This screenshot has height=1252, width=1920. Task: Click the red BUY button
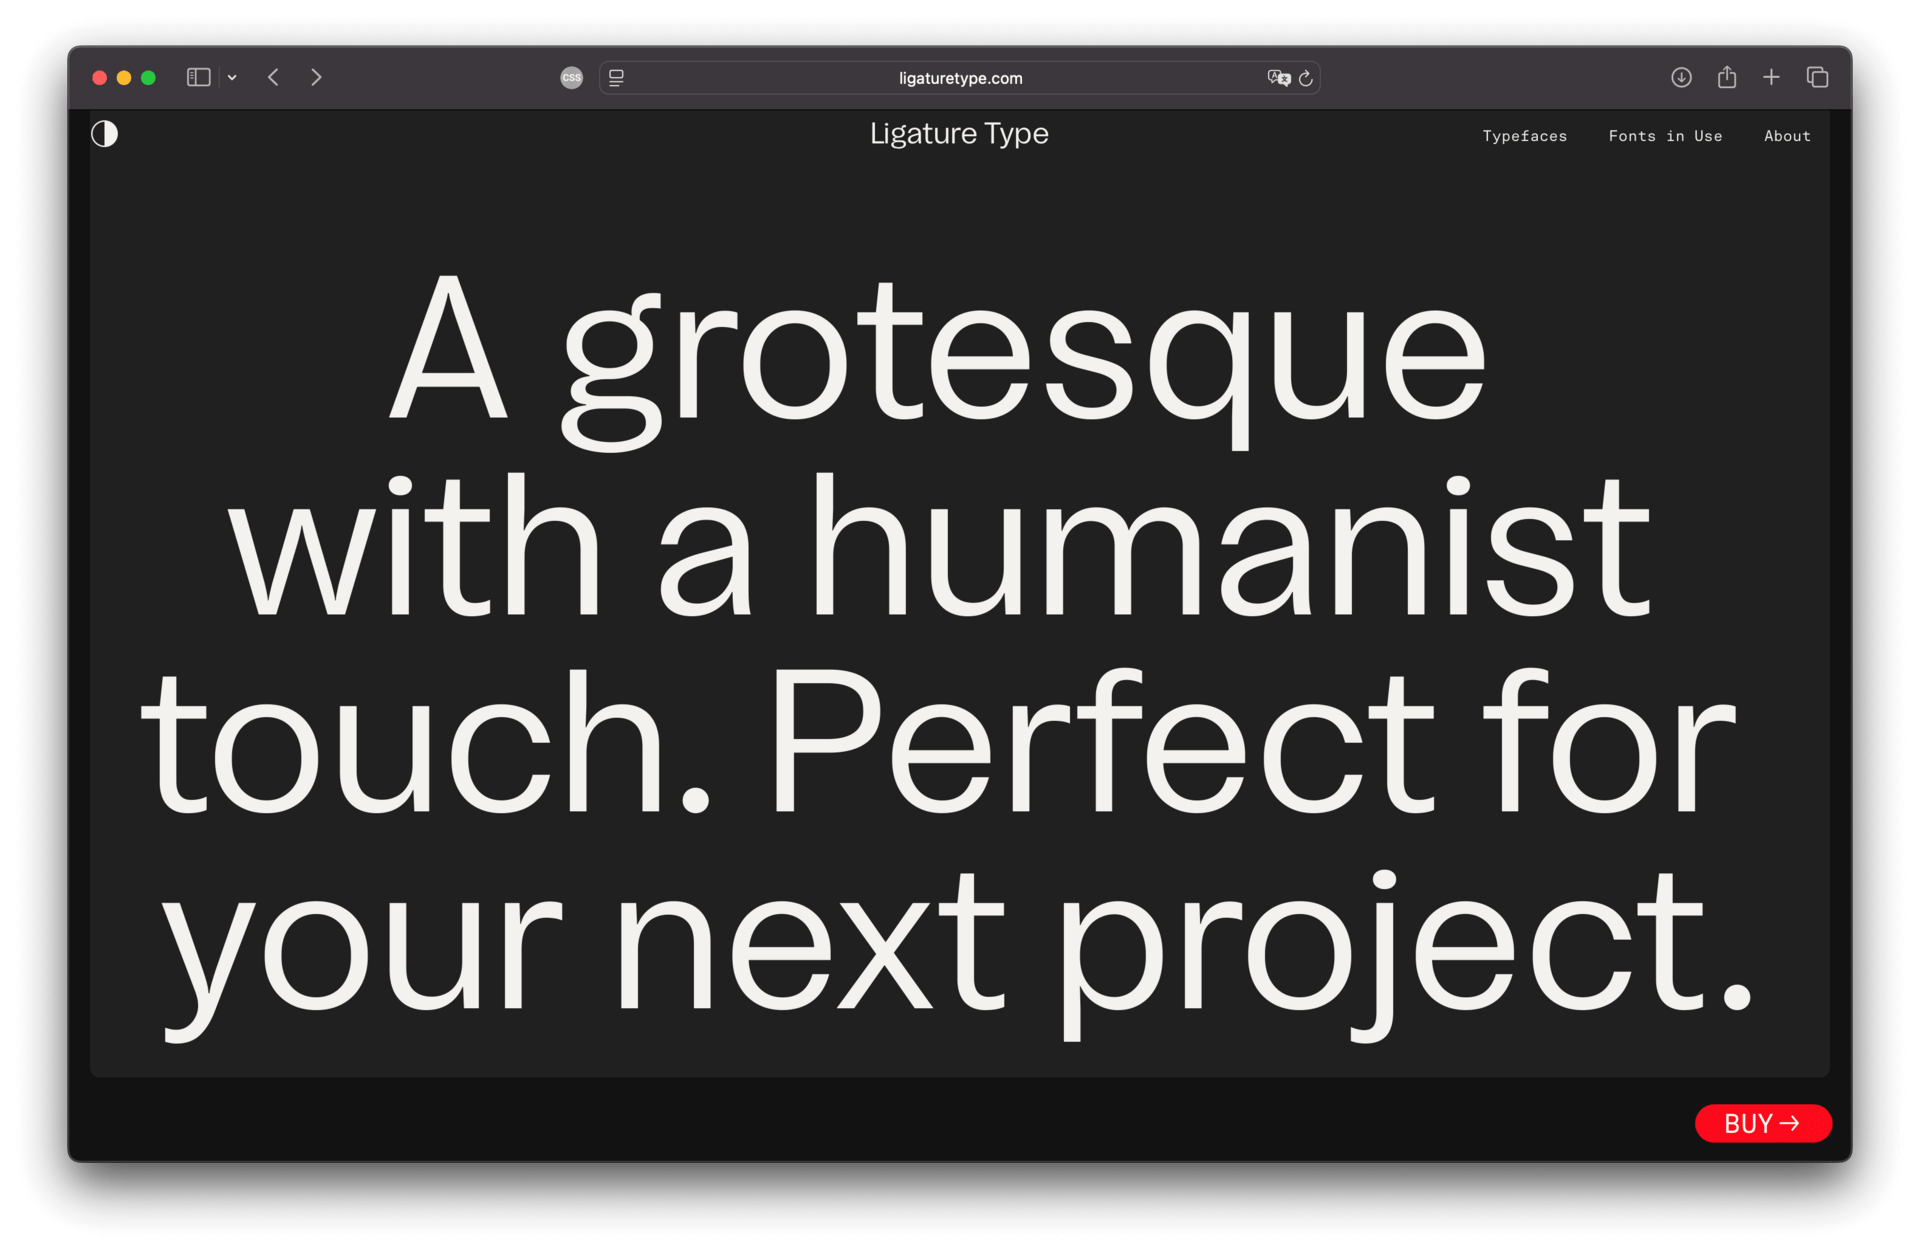click(x=1763, y=1123)
